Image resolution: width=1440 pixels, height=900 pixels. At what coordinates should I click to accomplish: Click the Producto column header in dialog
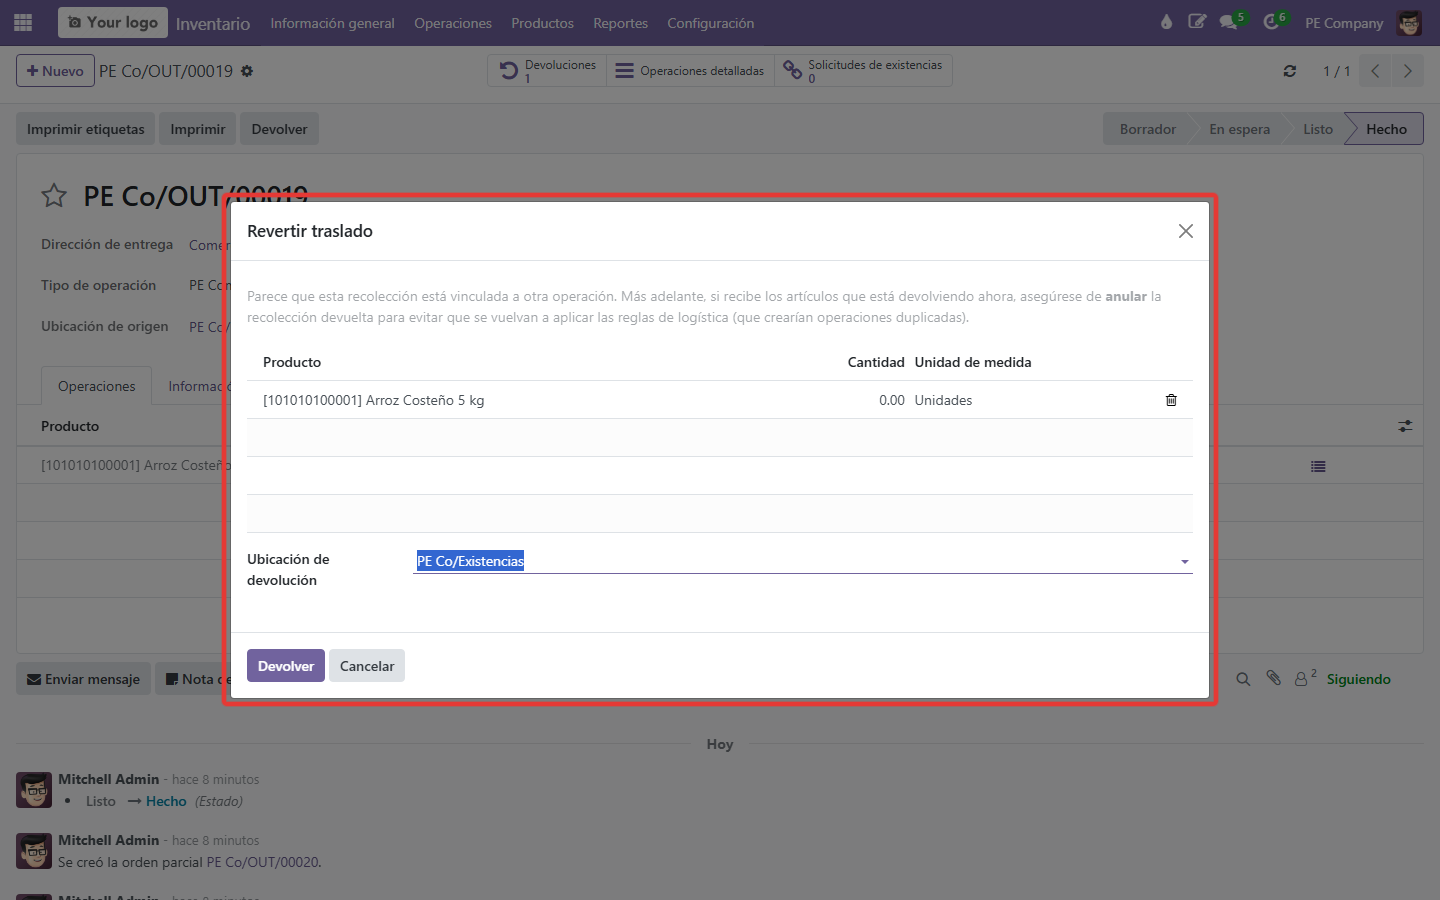coord(292,362)
